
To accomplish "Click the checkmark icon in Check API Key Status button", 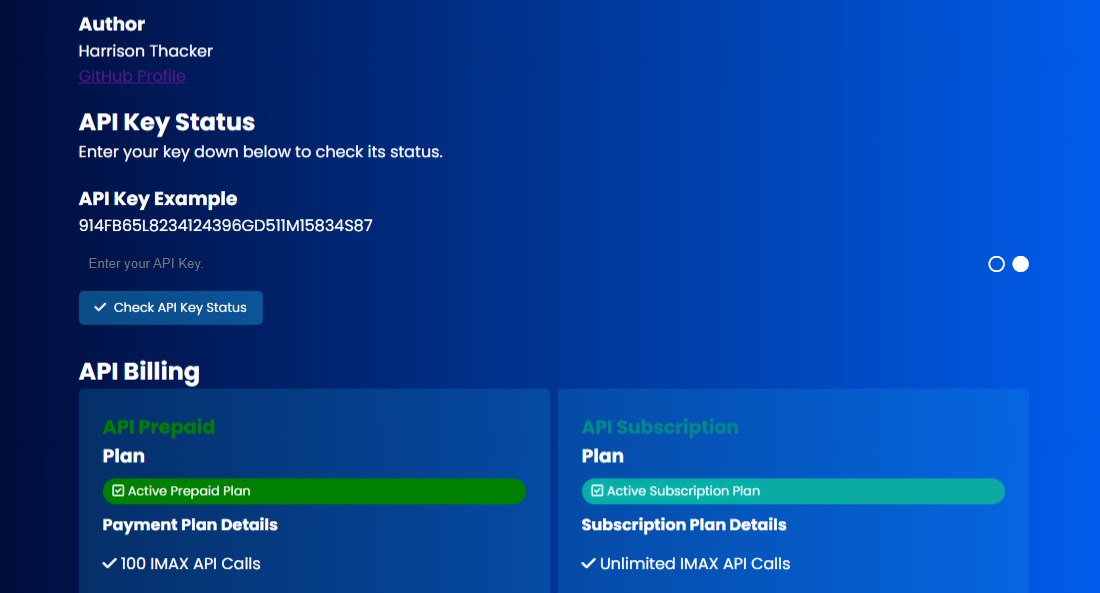I will click(x=100, y=308).
